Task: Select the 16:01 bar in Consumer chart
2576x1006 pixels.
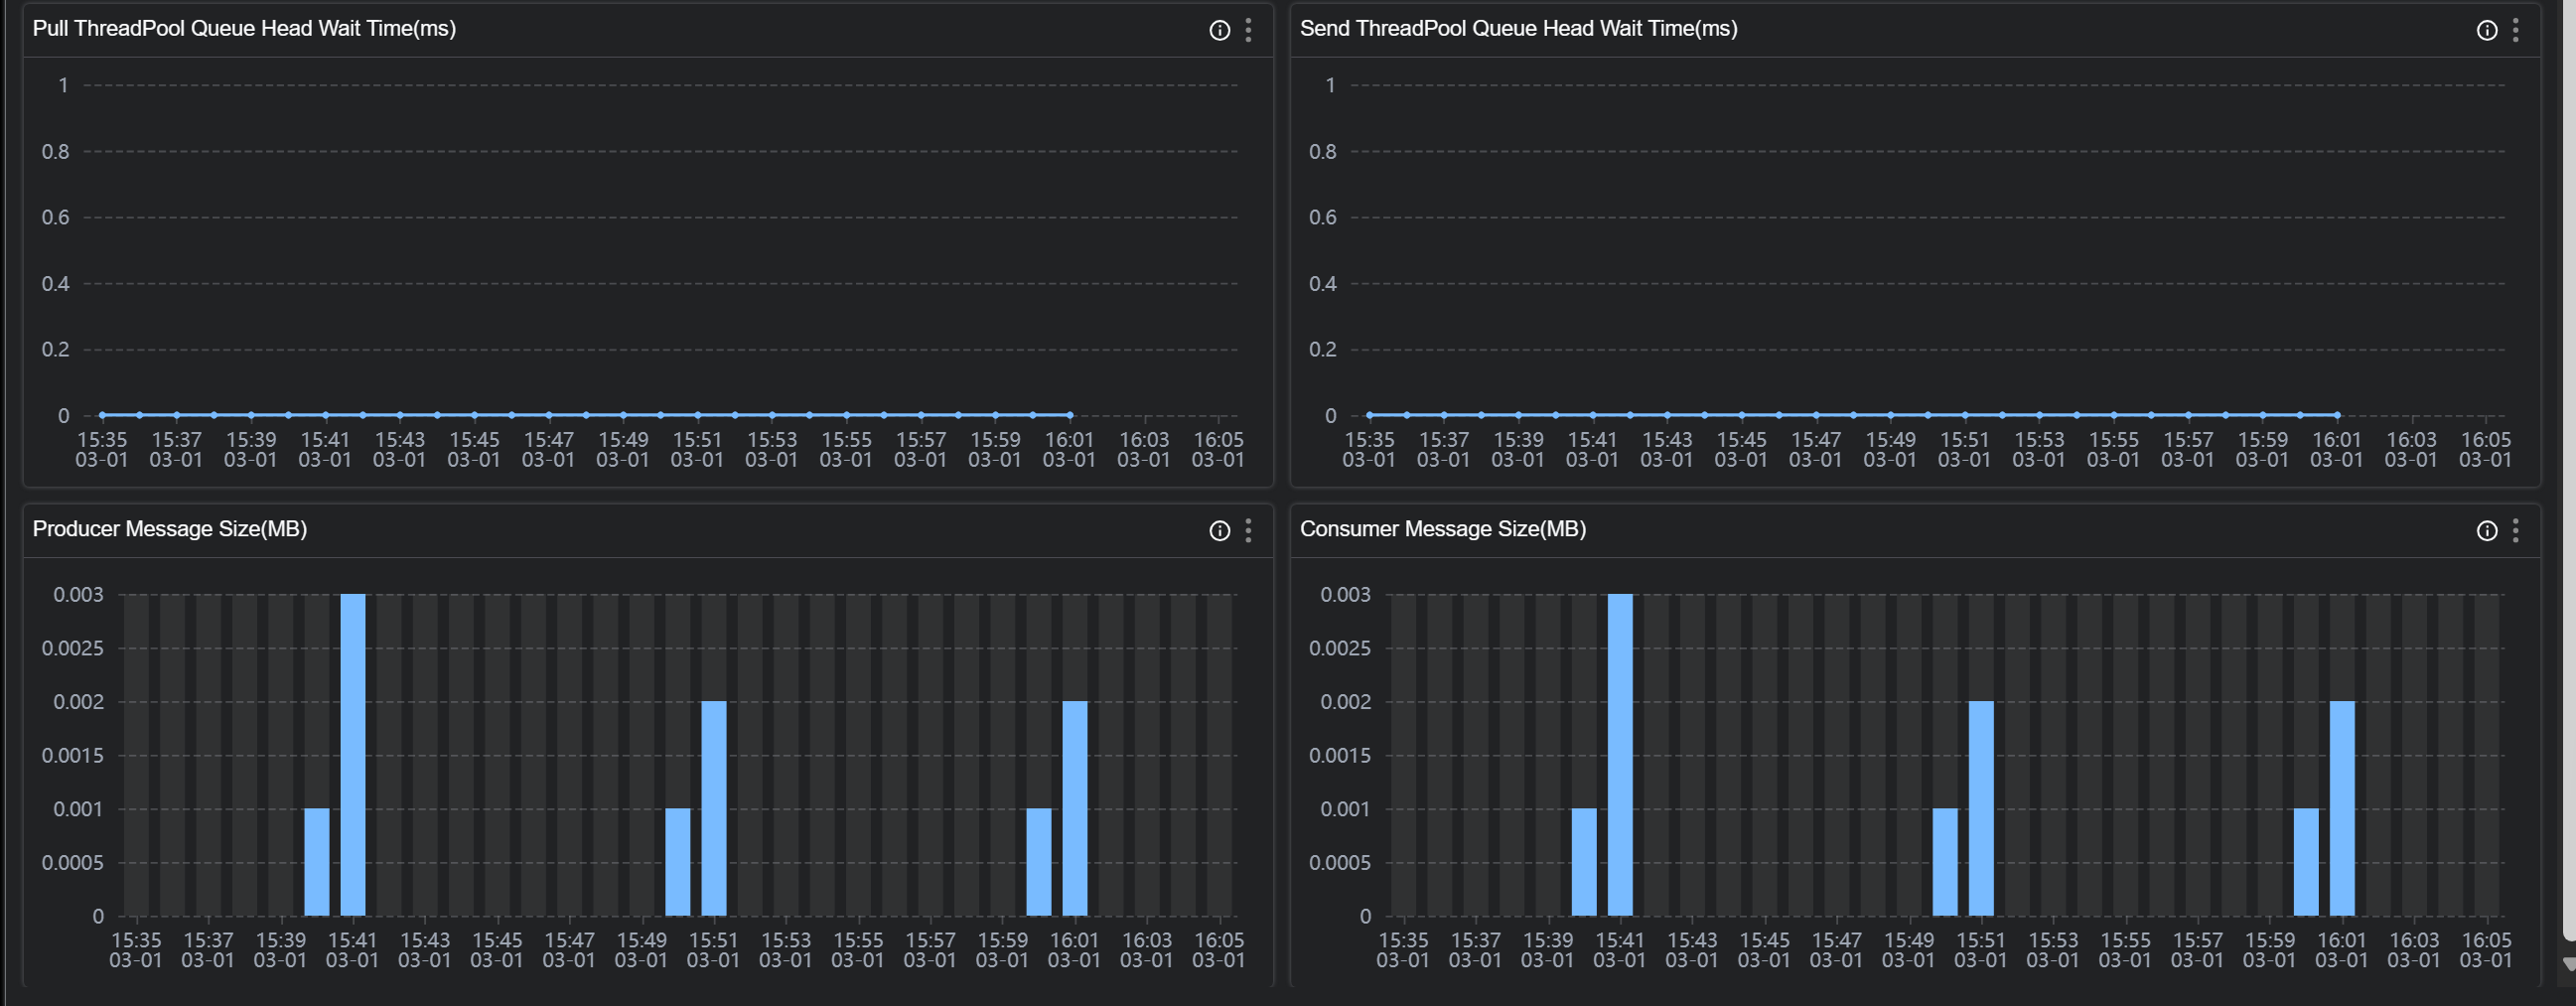Action: 2341,808
